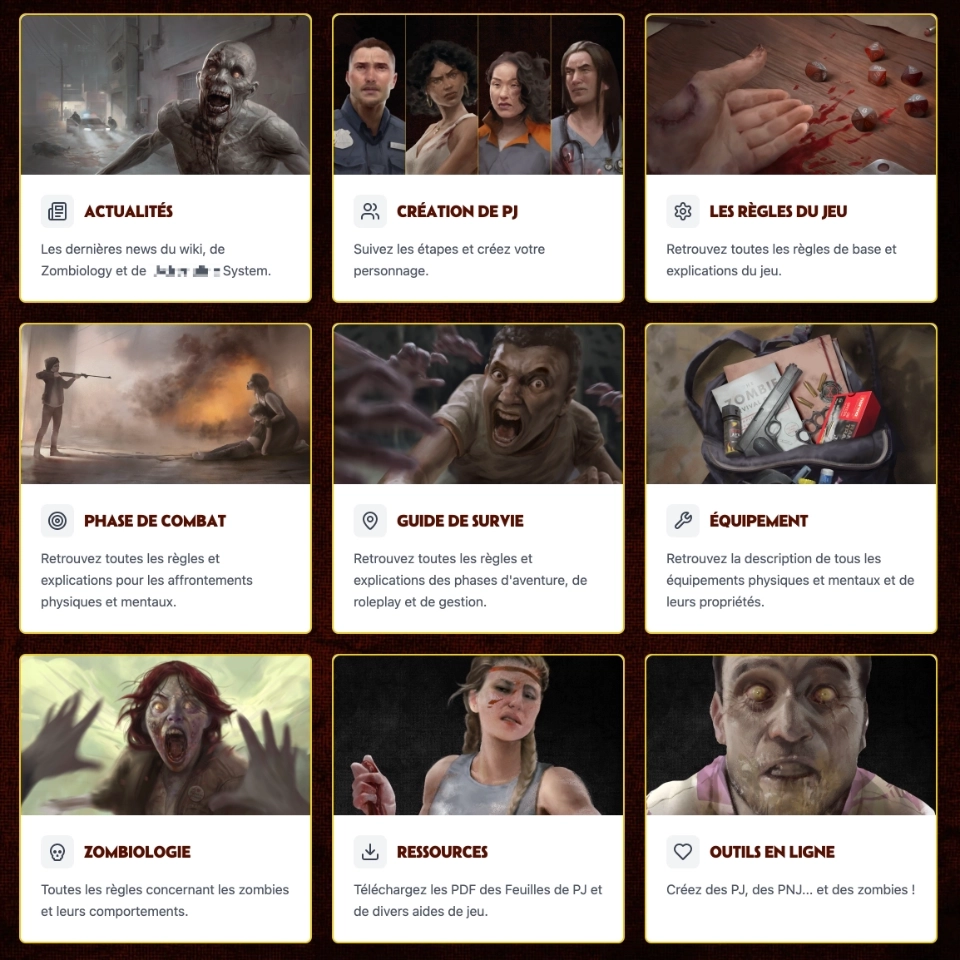Click the download icon beside Ressources
Viewport: 960px width, 960px height.
370,852
